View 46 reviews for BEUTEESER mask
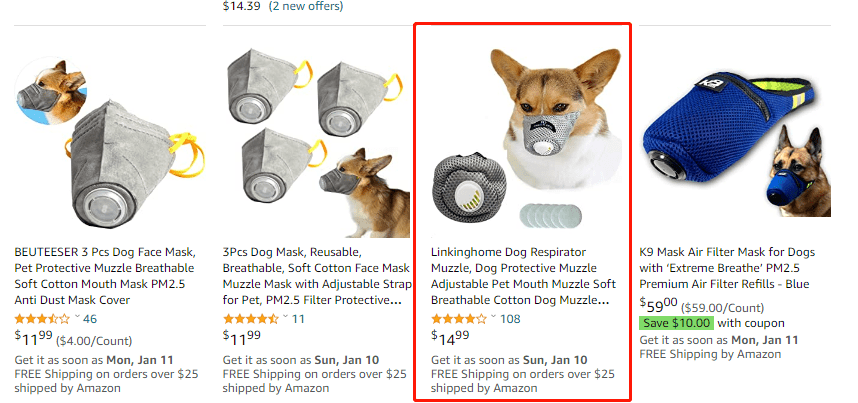The width and height of the screenshot is (858, 403). click(x=90, y=319)
